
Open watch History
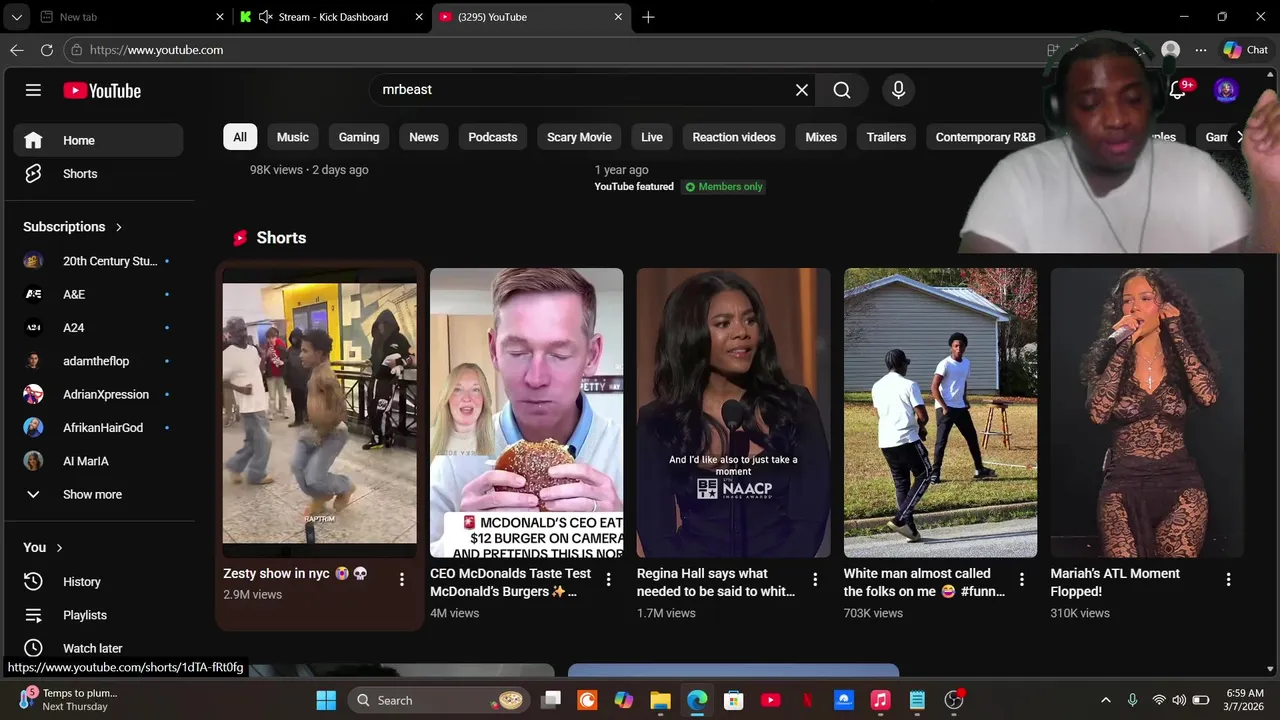click(98, 581)
